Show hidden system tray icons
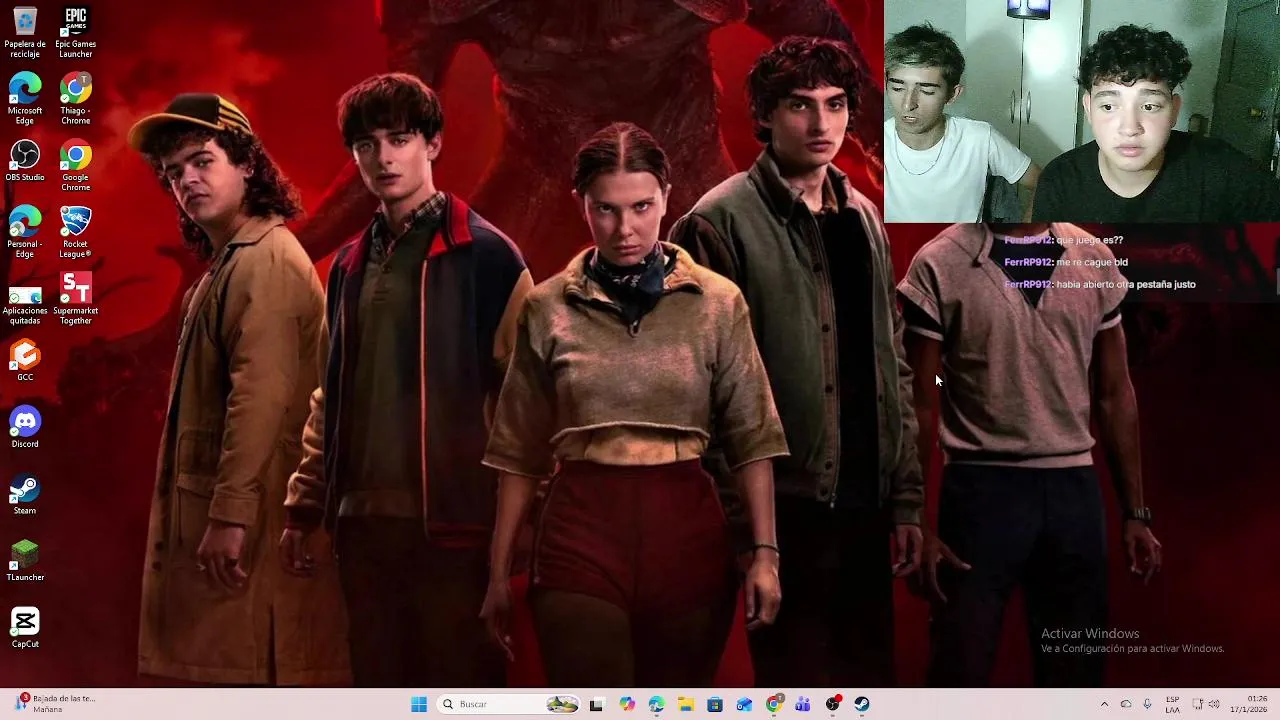Image resolution: width=1280 pixels, height=720 pixels. 1104,704
